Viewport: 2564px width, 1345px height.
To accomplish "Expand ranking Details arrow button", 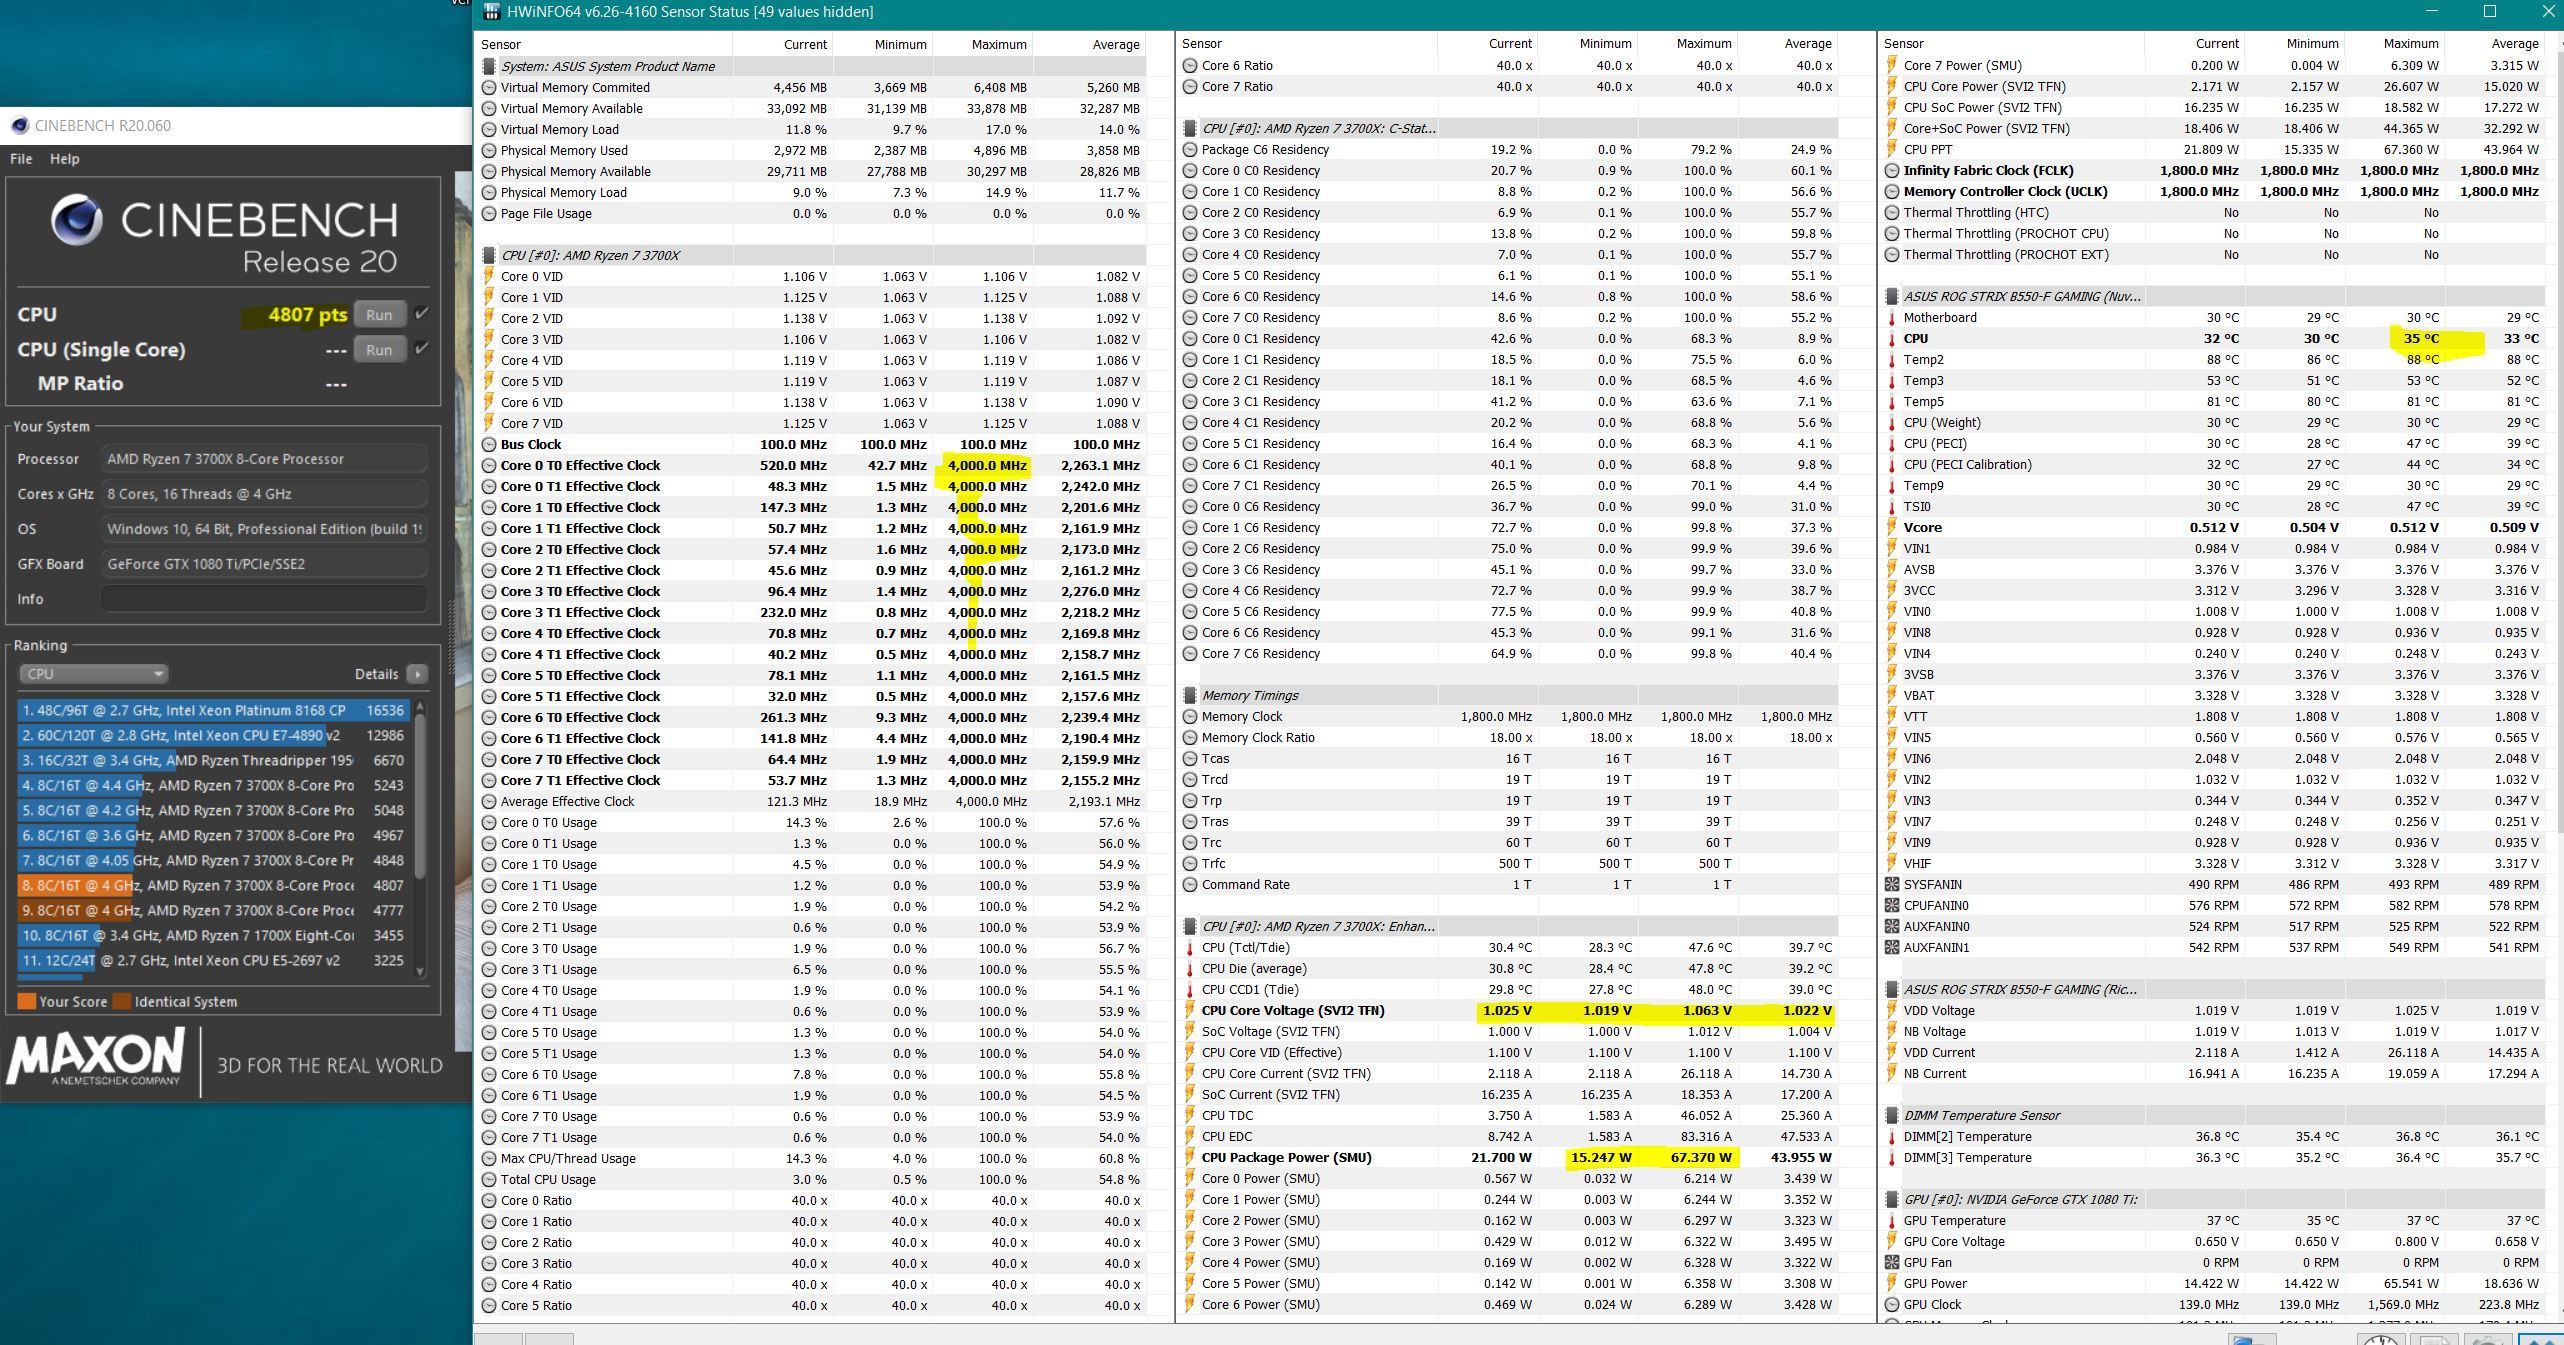I will [417, 674].
